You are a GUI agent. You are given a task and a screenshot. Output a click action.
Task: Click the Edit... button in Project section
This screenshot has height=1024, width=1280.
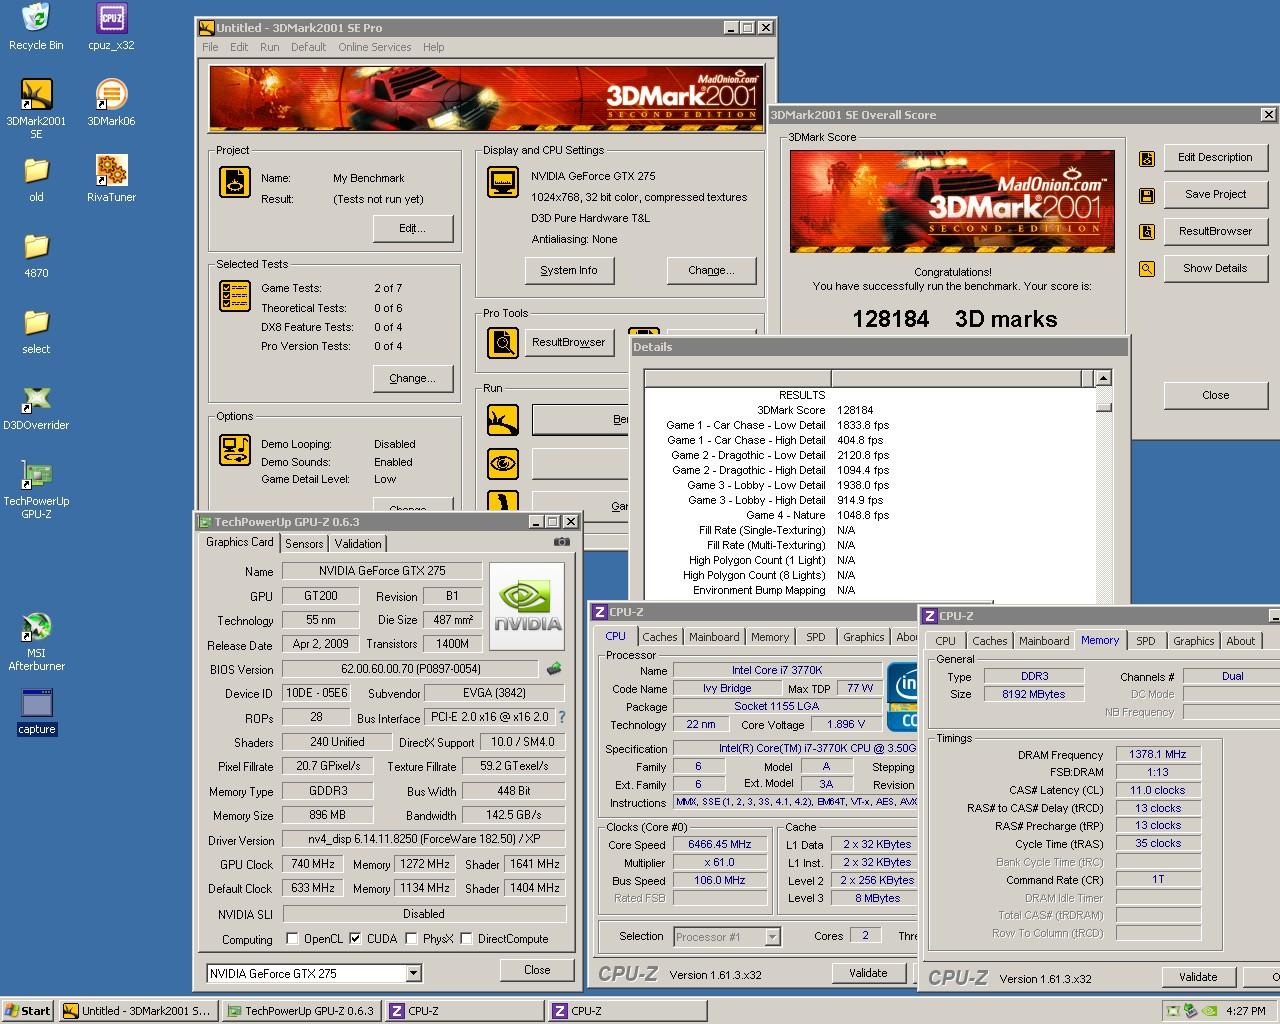point(412,229)
